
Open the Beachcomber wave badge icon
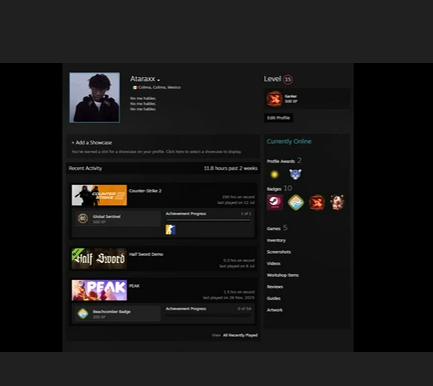296,202
